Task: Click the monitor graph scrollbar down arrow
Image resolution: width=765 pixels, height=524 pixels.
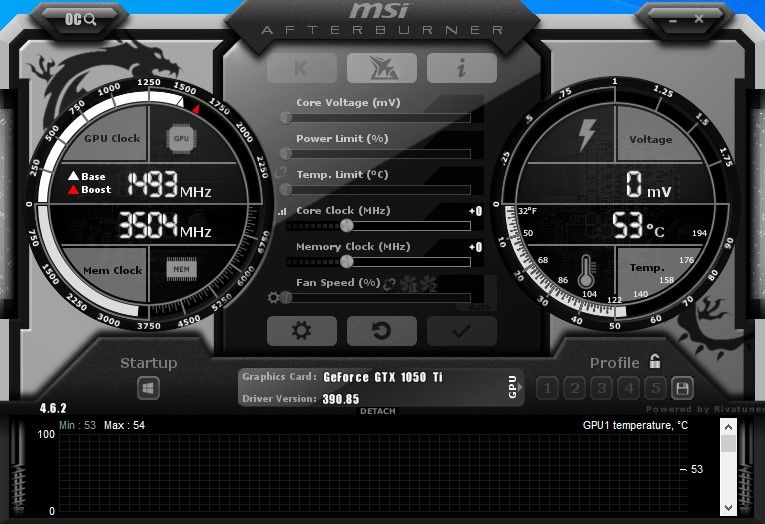Action: (728, 510)
